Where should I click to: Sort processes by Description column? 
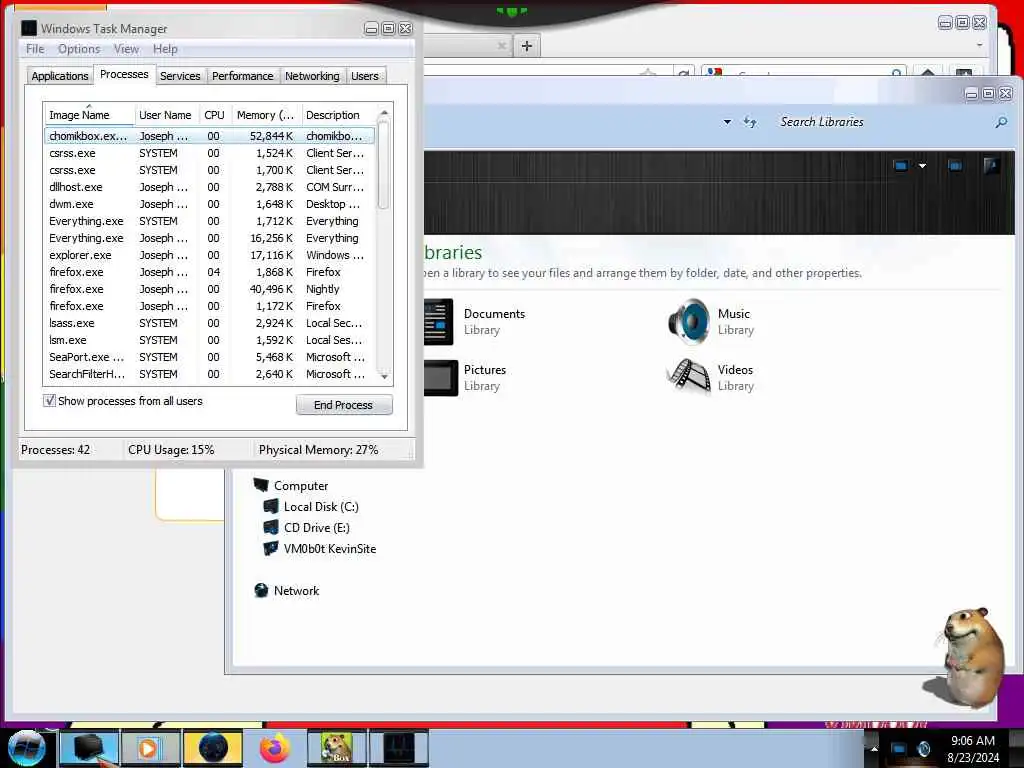pyautogui.click(x=338, y=115)
